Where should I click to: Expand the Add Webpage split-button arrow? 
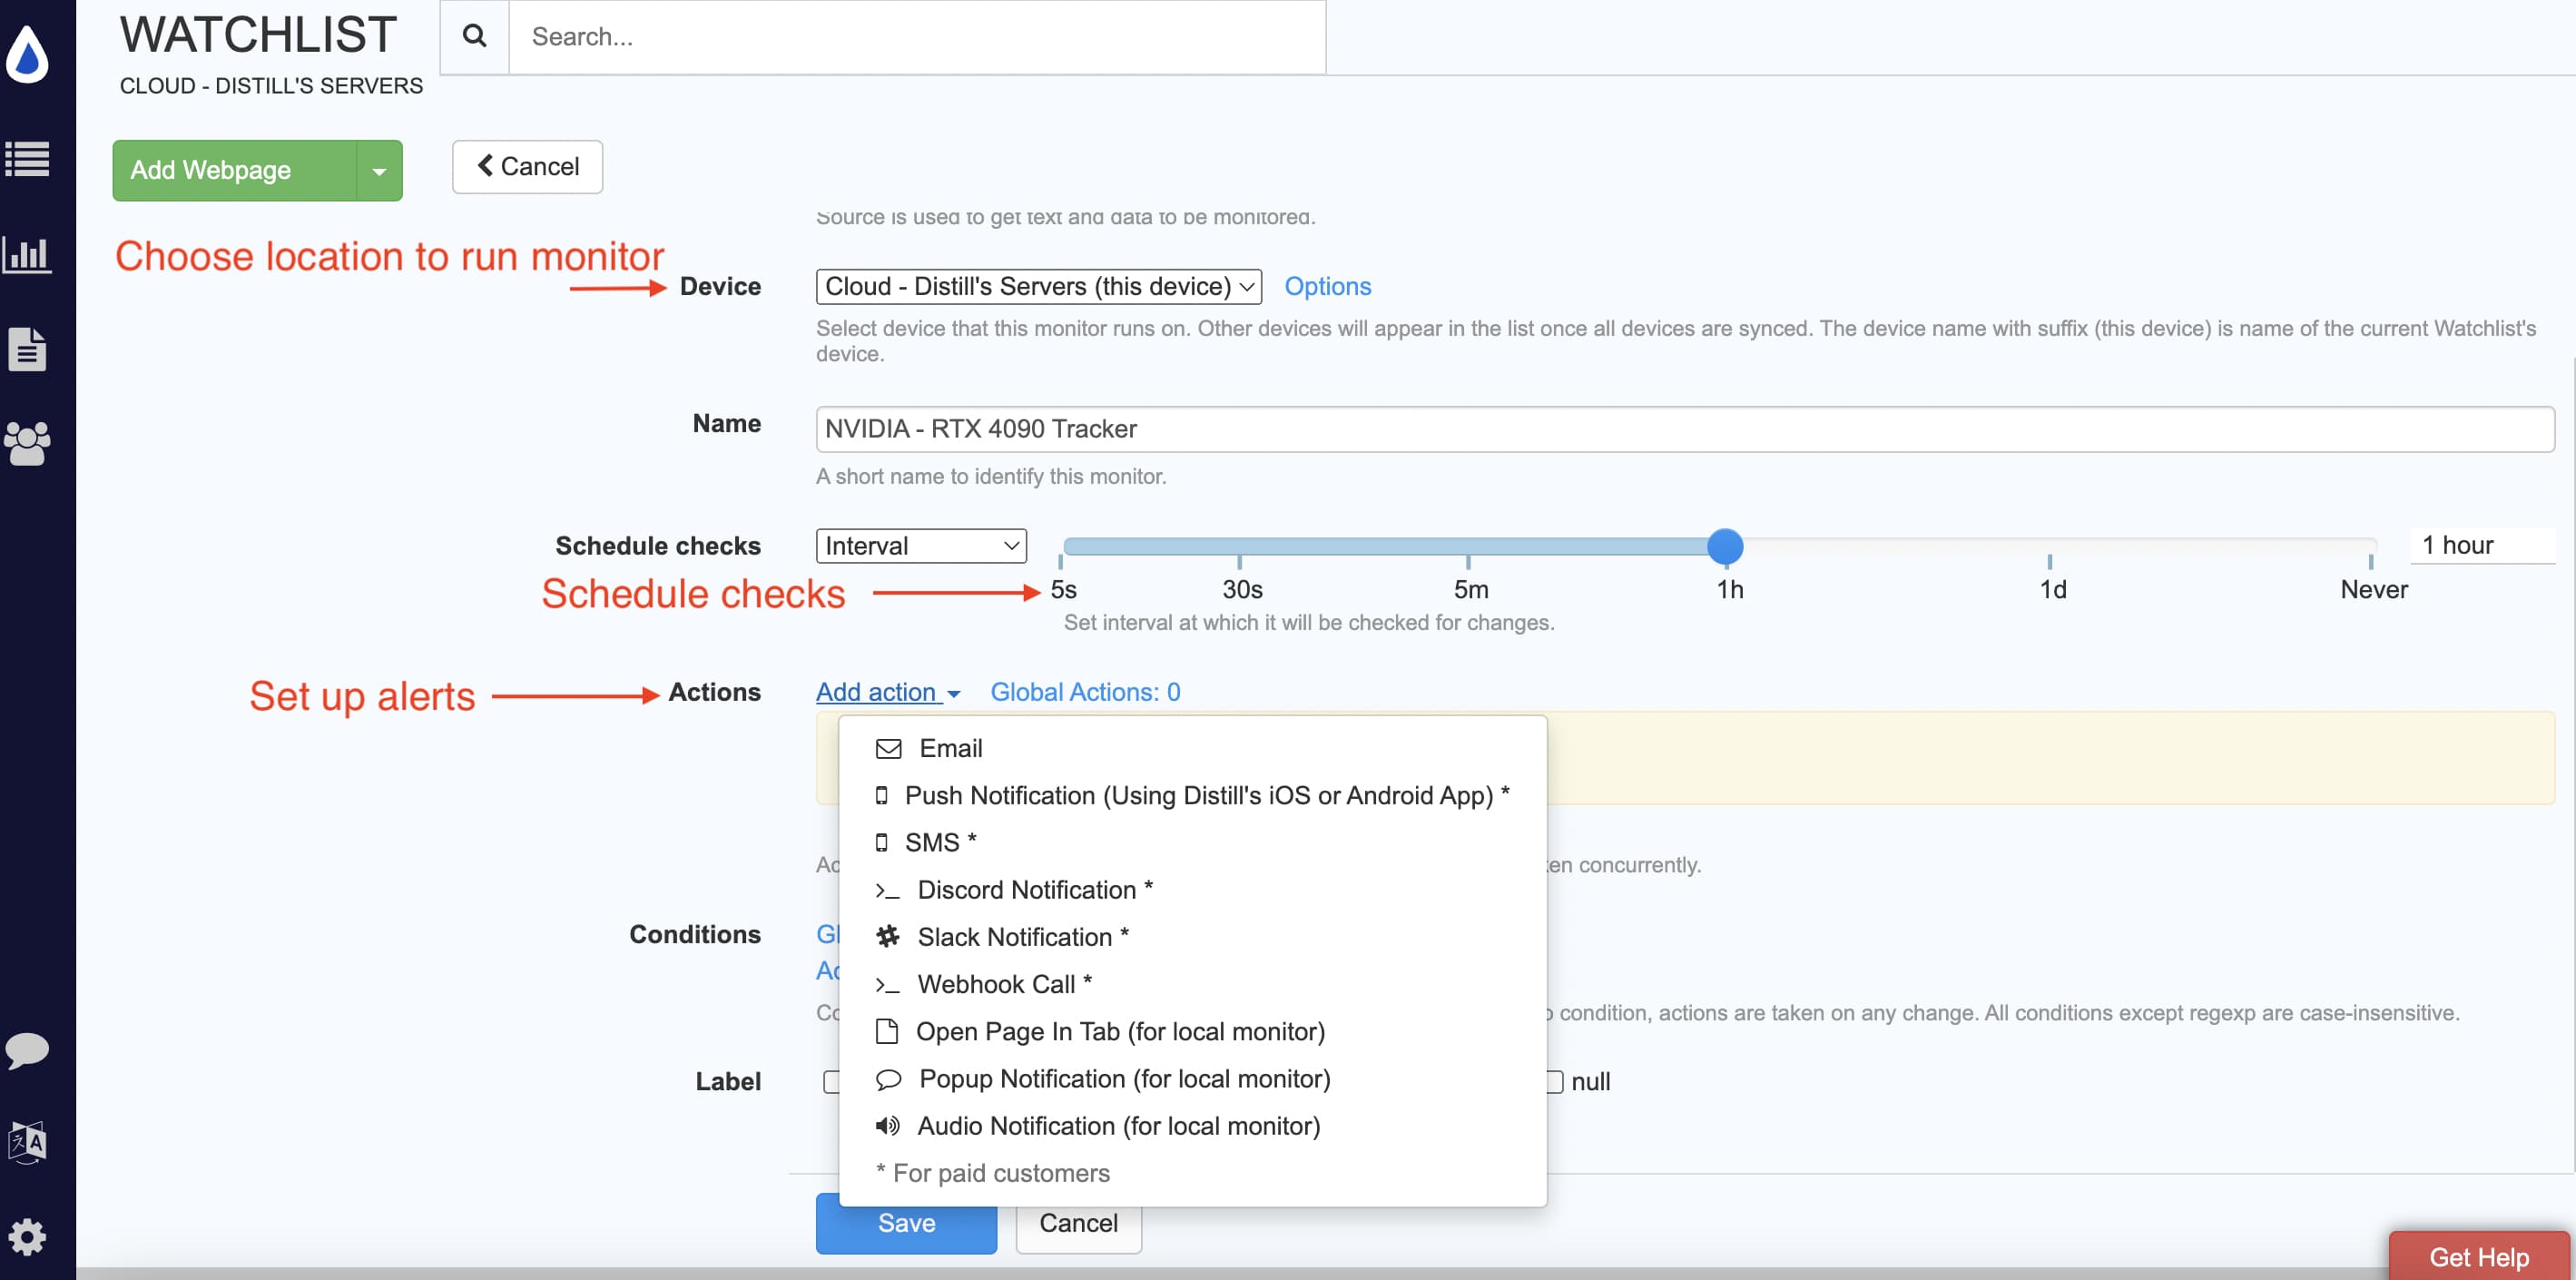coord(379,170)
